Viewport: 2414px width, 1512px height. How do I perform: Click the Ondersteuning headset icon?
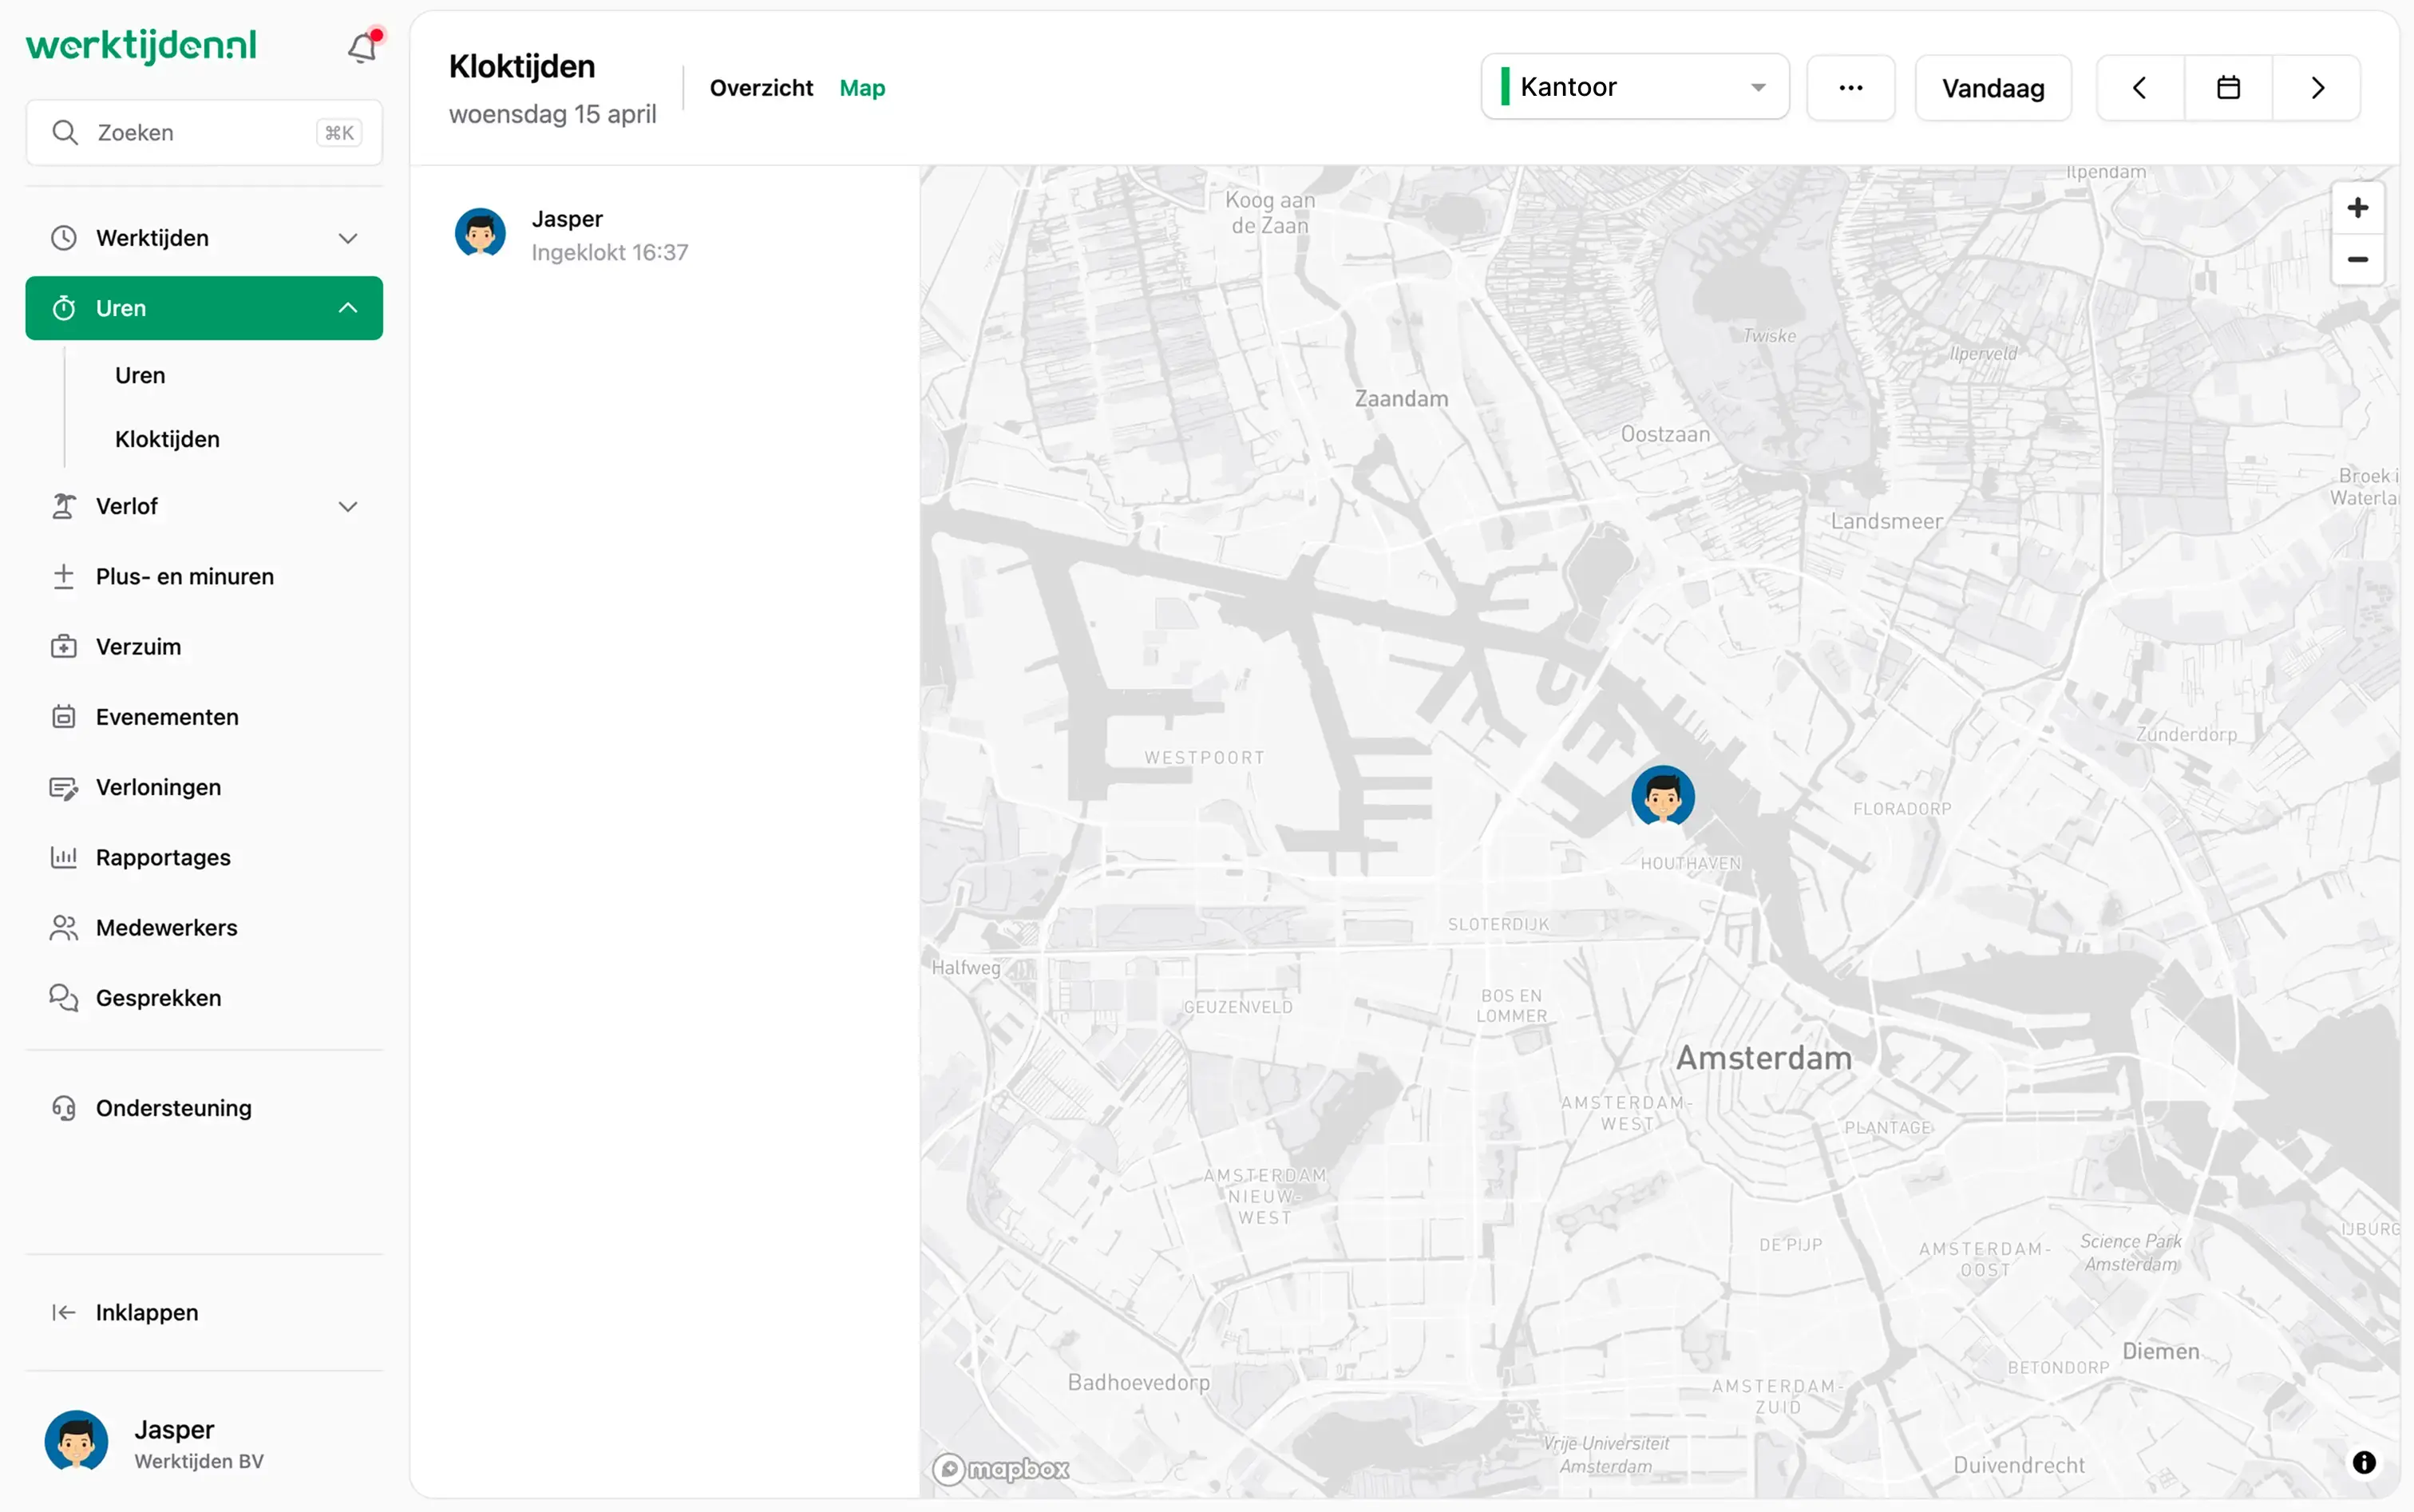tap(63, 1108)
